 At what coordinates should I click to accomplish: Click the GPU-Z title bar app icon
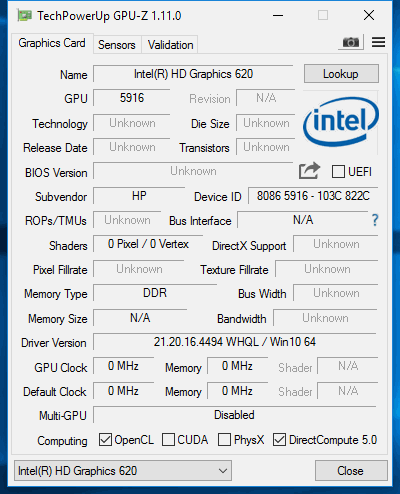[x=25, y=16]
